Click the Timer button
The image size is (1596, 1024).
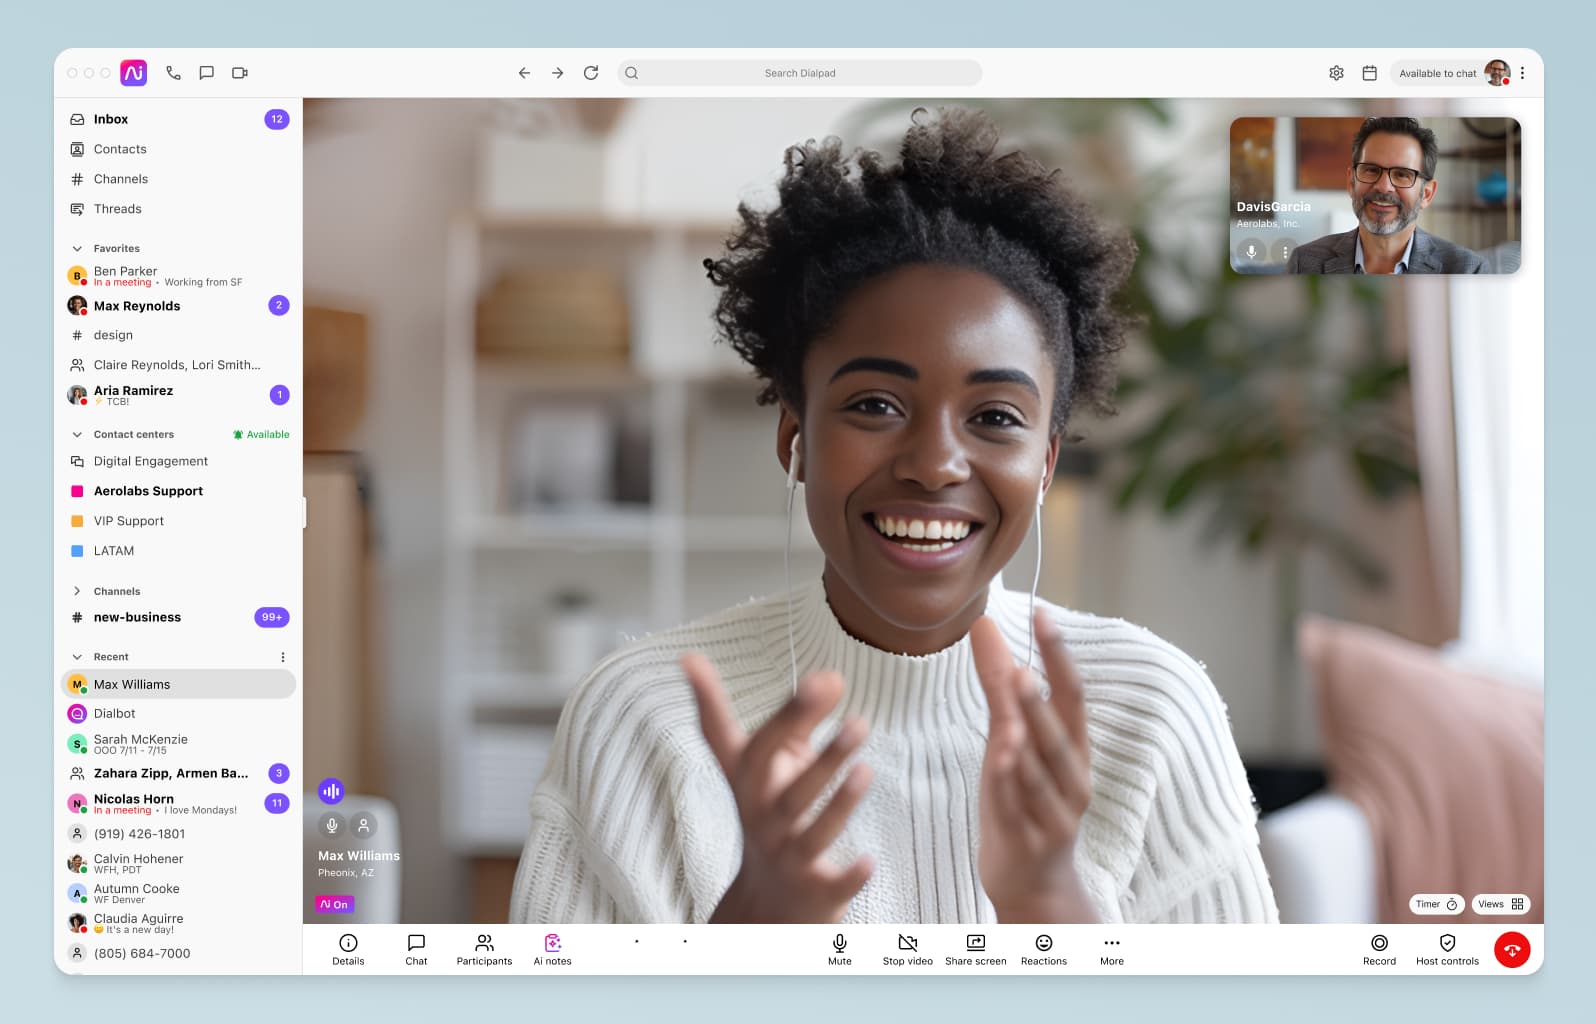click(1436, 904)
